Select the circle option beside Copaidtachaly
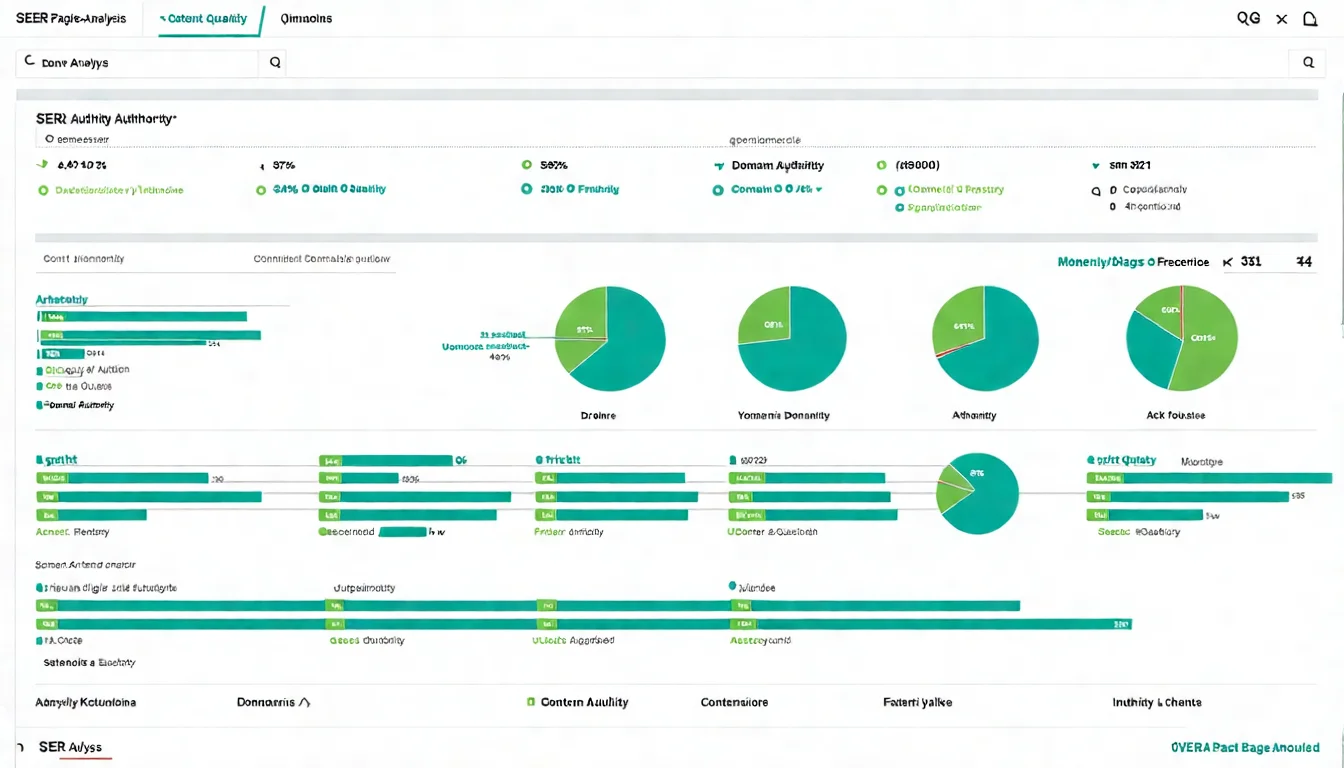The height and width of the screenshot is (768, 1344). pyautogui.click(x=1096, y=190)
